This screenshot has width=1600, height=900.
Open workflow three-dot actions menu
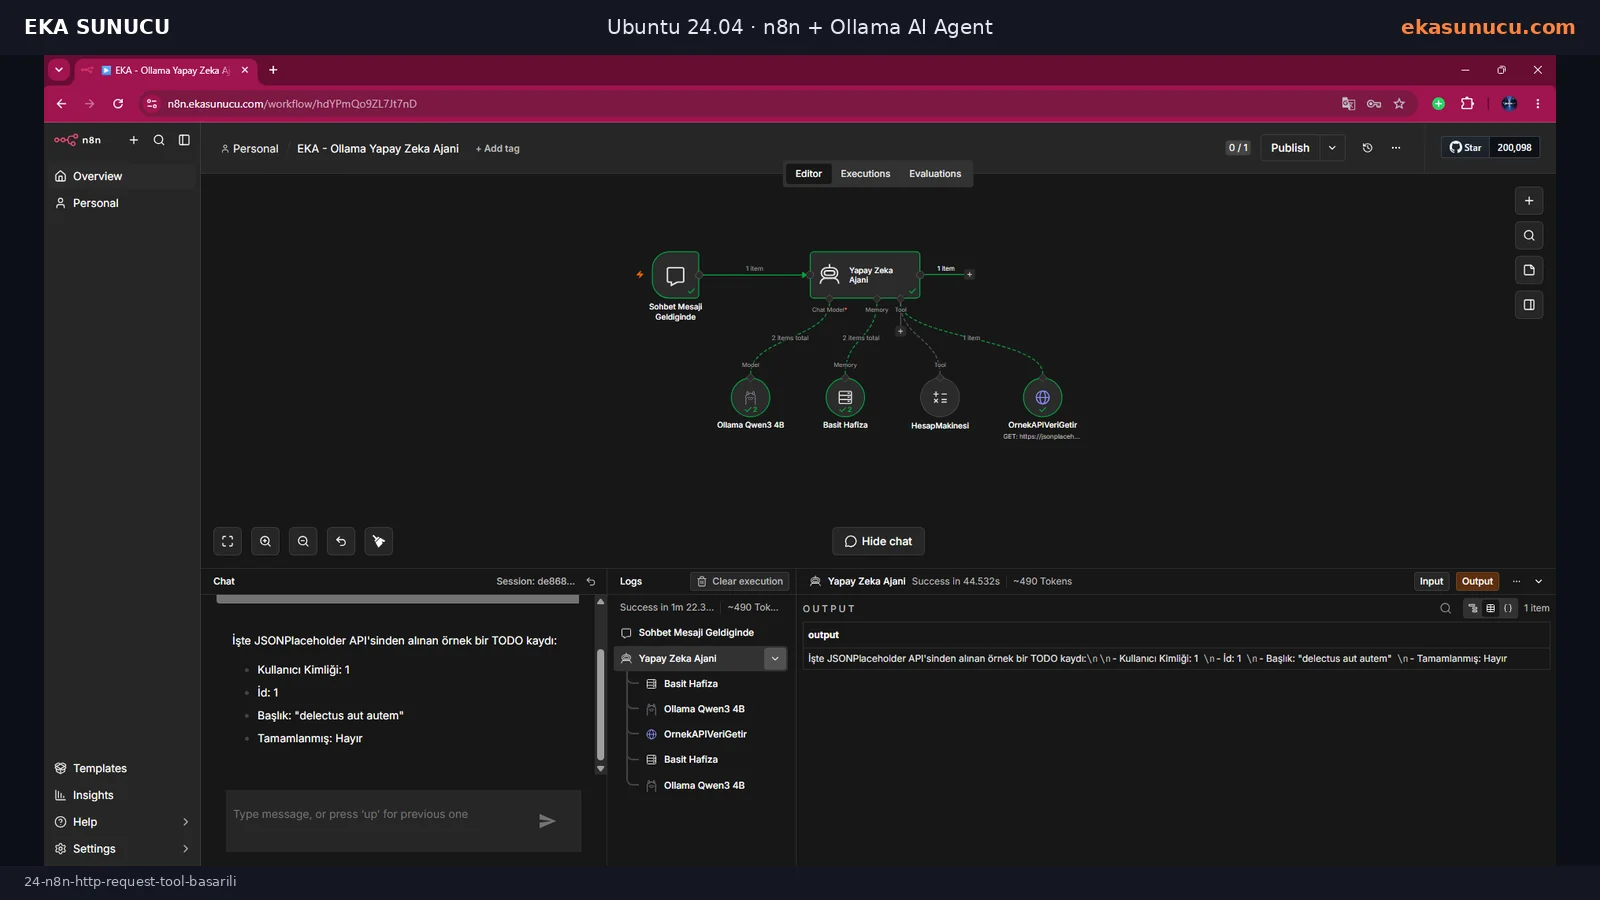1396,148
